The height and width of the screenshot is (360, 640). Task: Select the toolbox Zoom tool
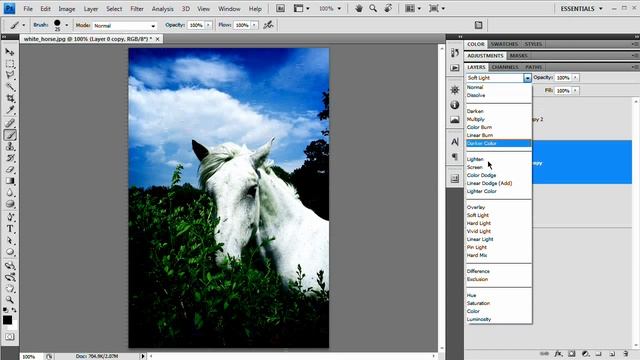[10, 300]
